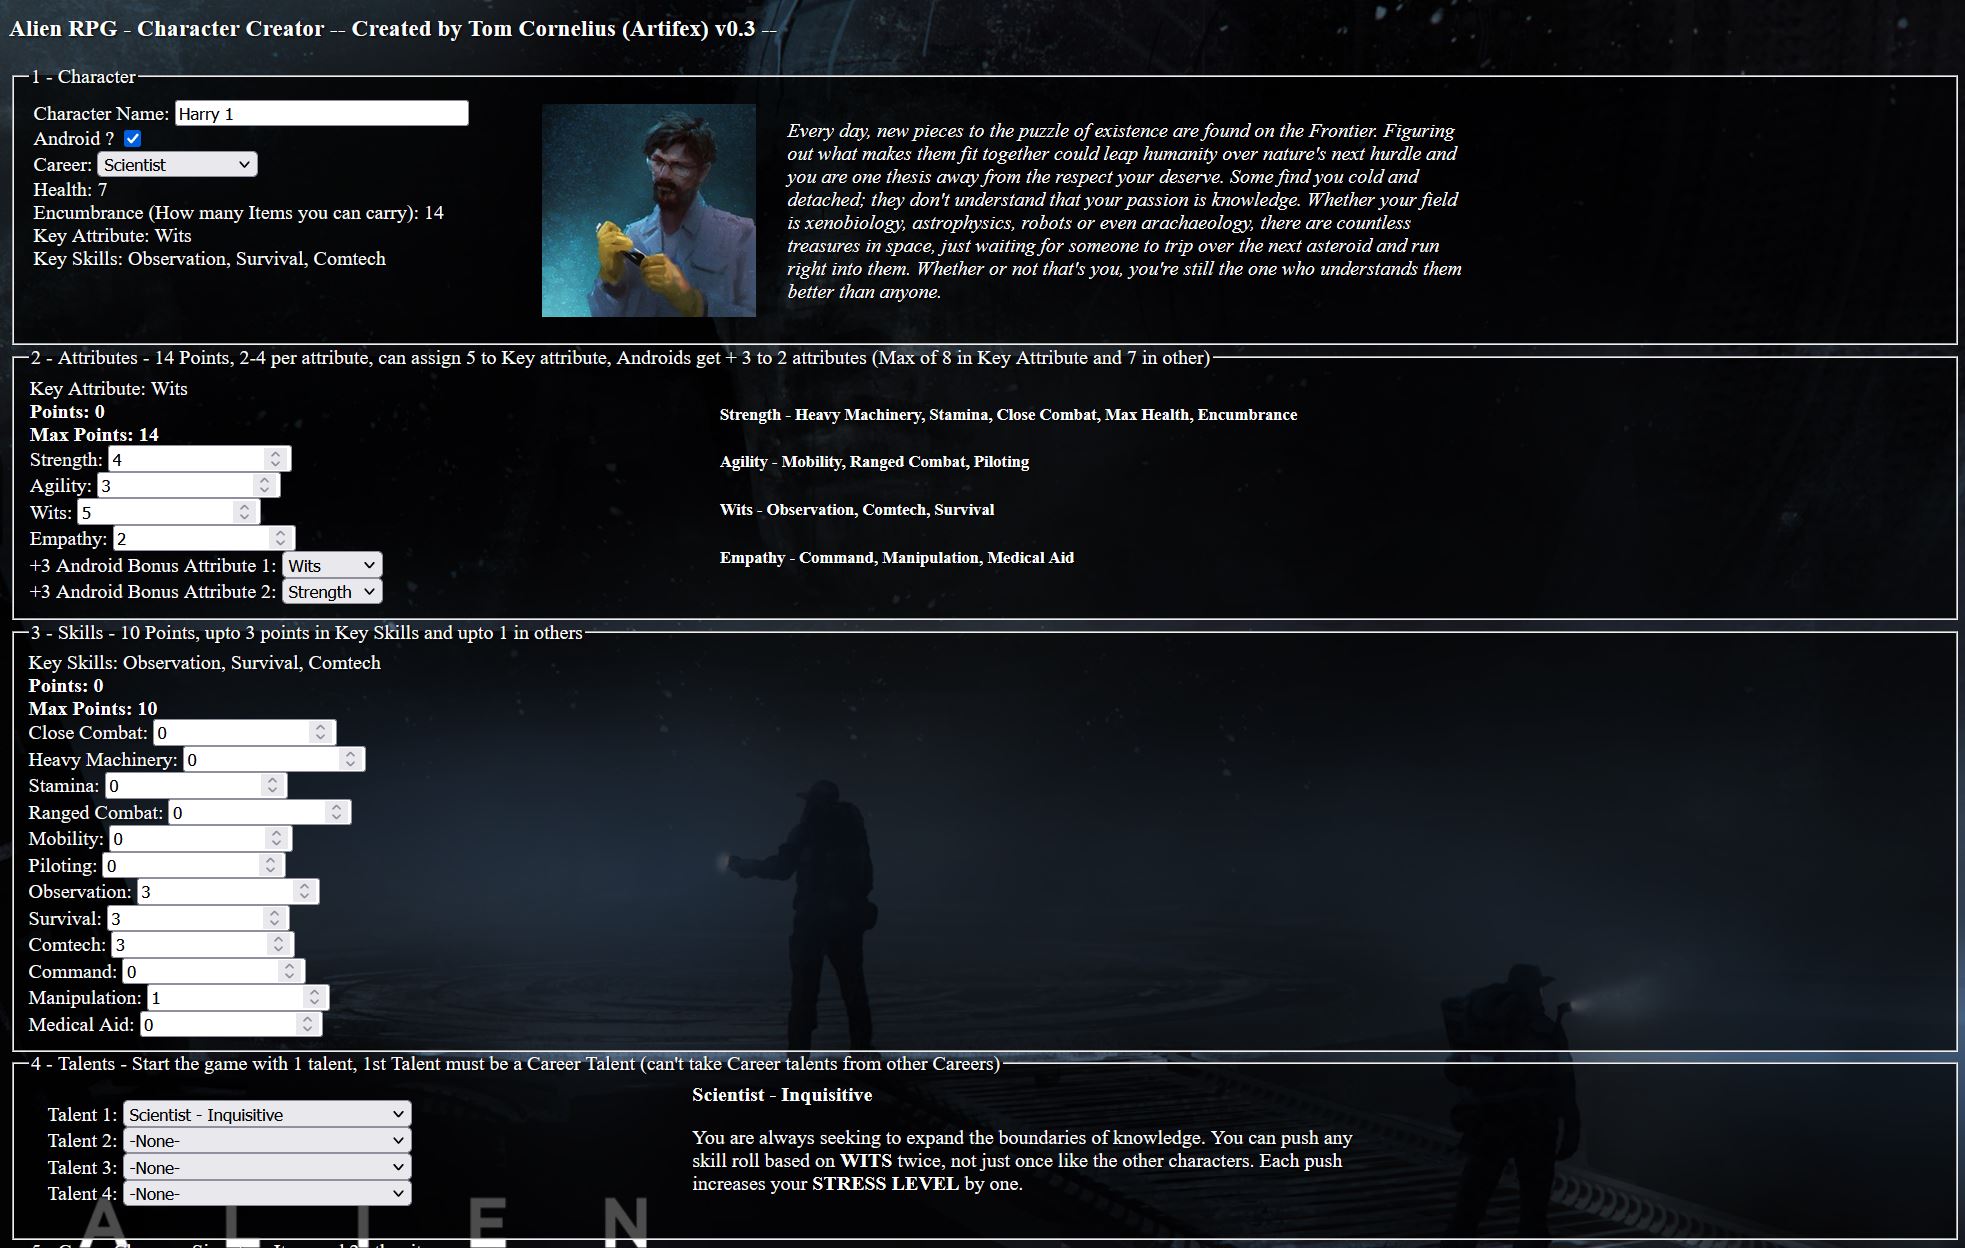Screen dimensions: 1965x1248
Task: Increase the Agility attribute value
Action: [266, 479]
